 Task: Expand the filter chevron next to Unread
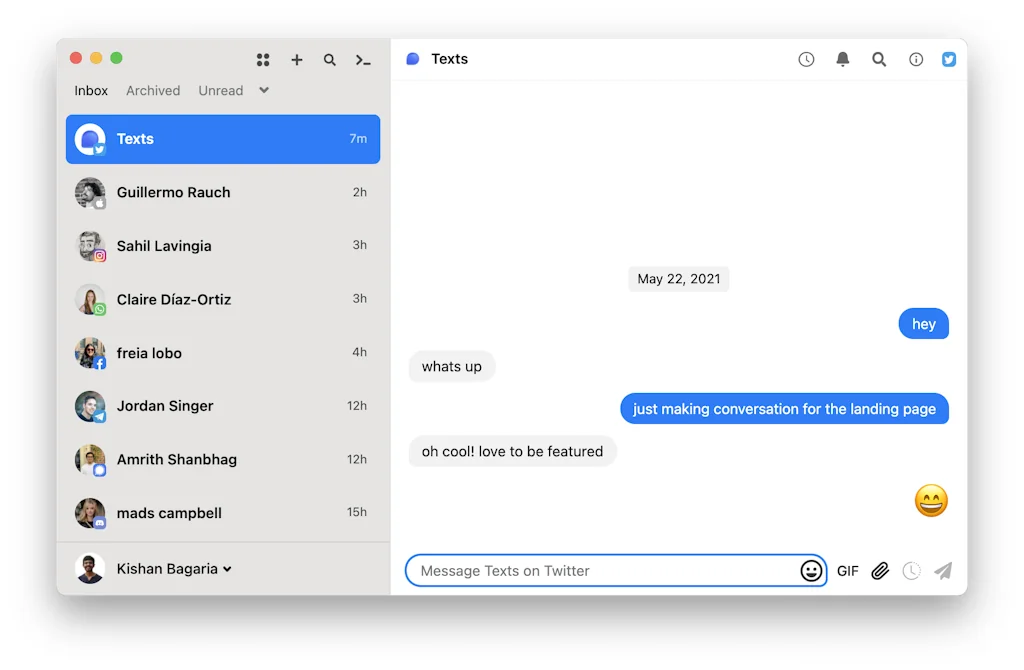coord(263,90)
